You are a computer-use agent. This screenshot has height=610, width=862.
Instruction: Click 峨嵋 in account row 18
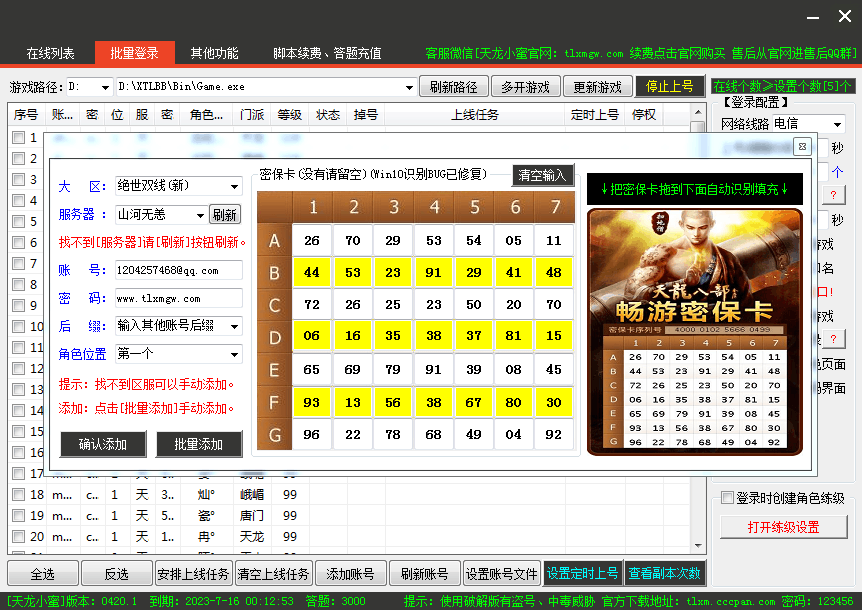[x=252, y=495]
